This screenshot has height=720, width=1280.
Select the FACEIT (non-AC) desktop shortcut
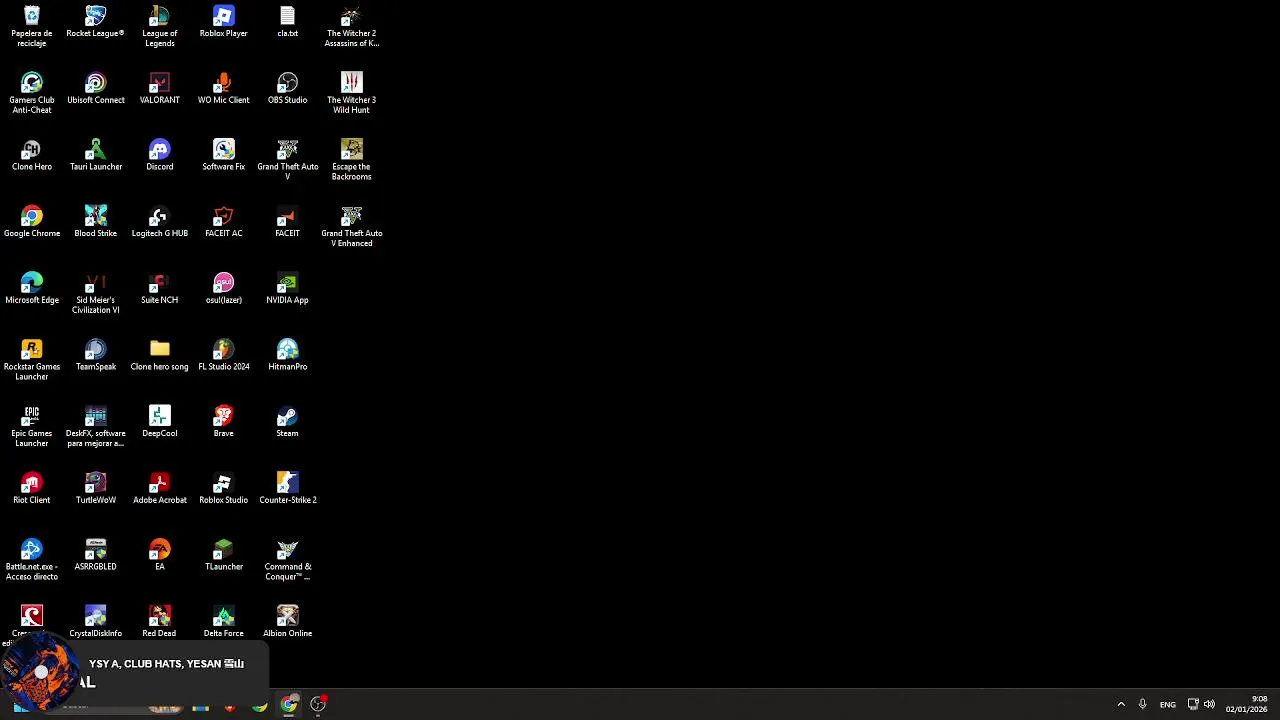[288, 222]
